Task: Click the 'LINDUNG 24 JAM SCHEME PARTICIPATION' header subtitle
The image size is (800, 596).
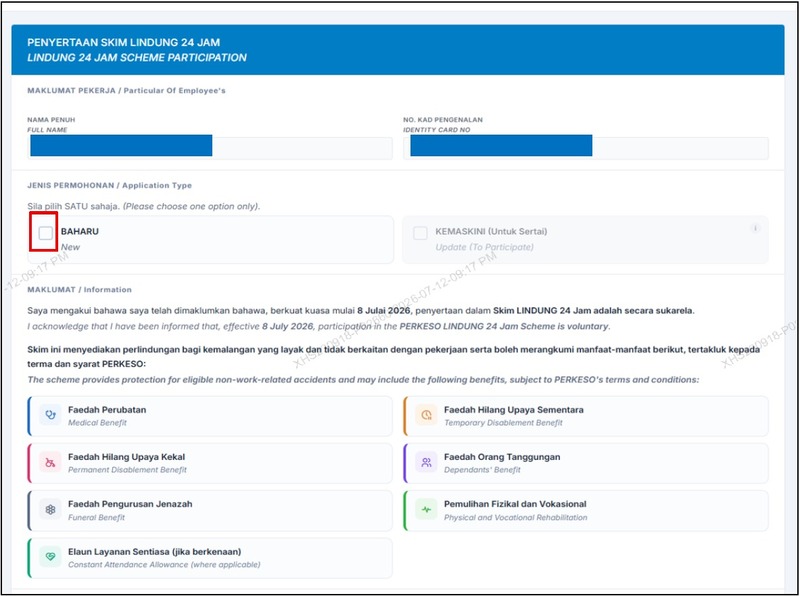Action: tap(137, 58)
